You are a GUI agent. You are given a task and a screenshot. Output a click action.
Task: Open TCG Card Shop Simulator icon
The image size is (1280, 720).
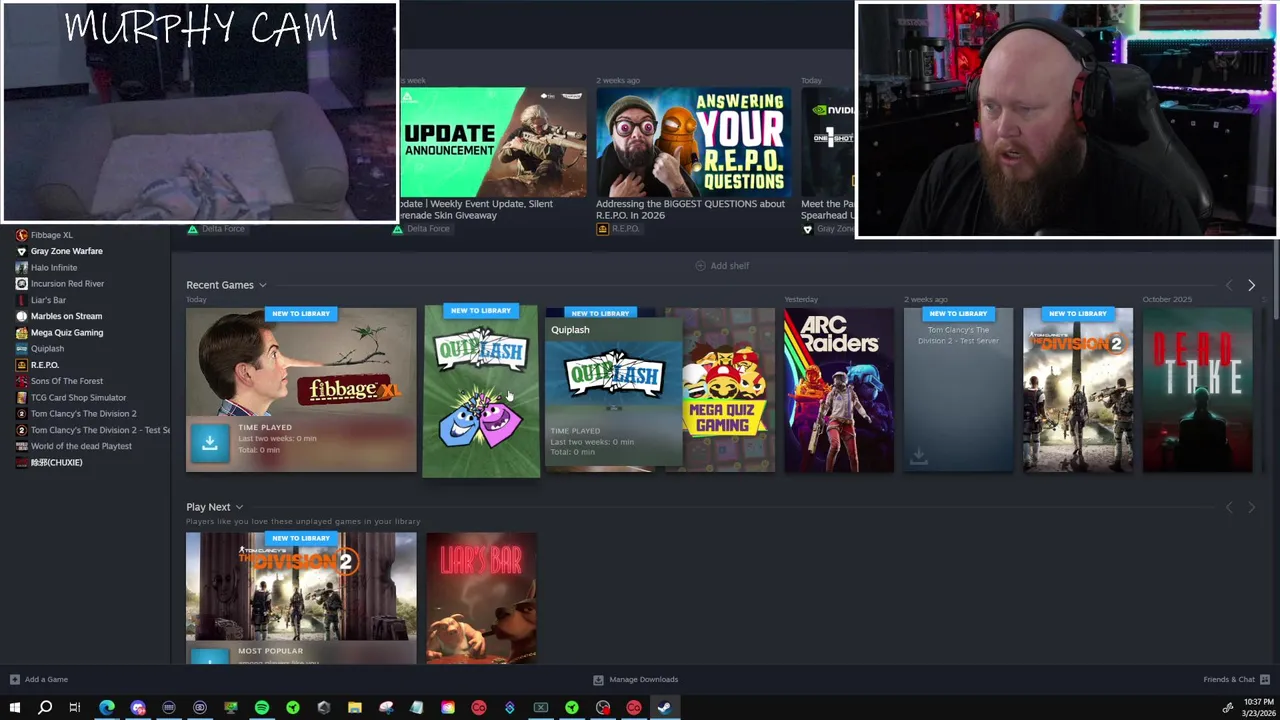point(21,397)
